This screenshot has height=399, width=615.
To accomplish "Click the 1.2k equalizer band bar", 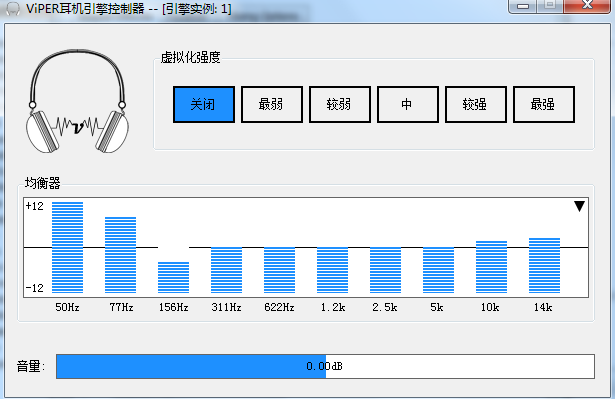I will coord(332,270).
